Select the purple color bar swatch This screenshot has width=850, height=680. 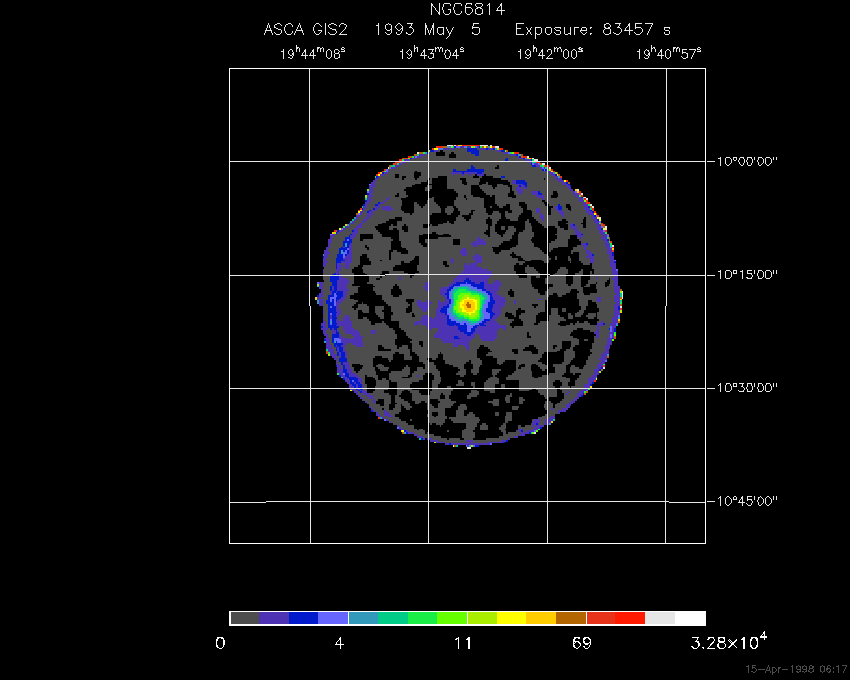pyautogui.click(x=274, y=618)
